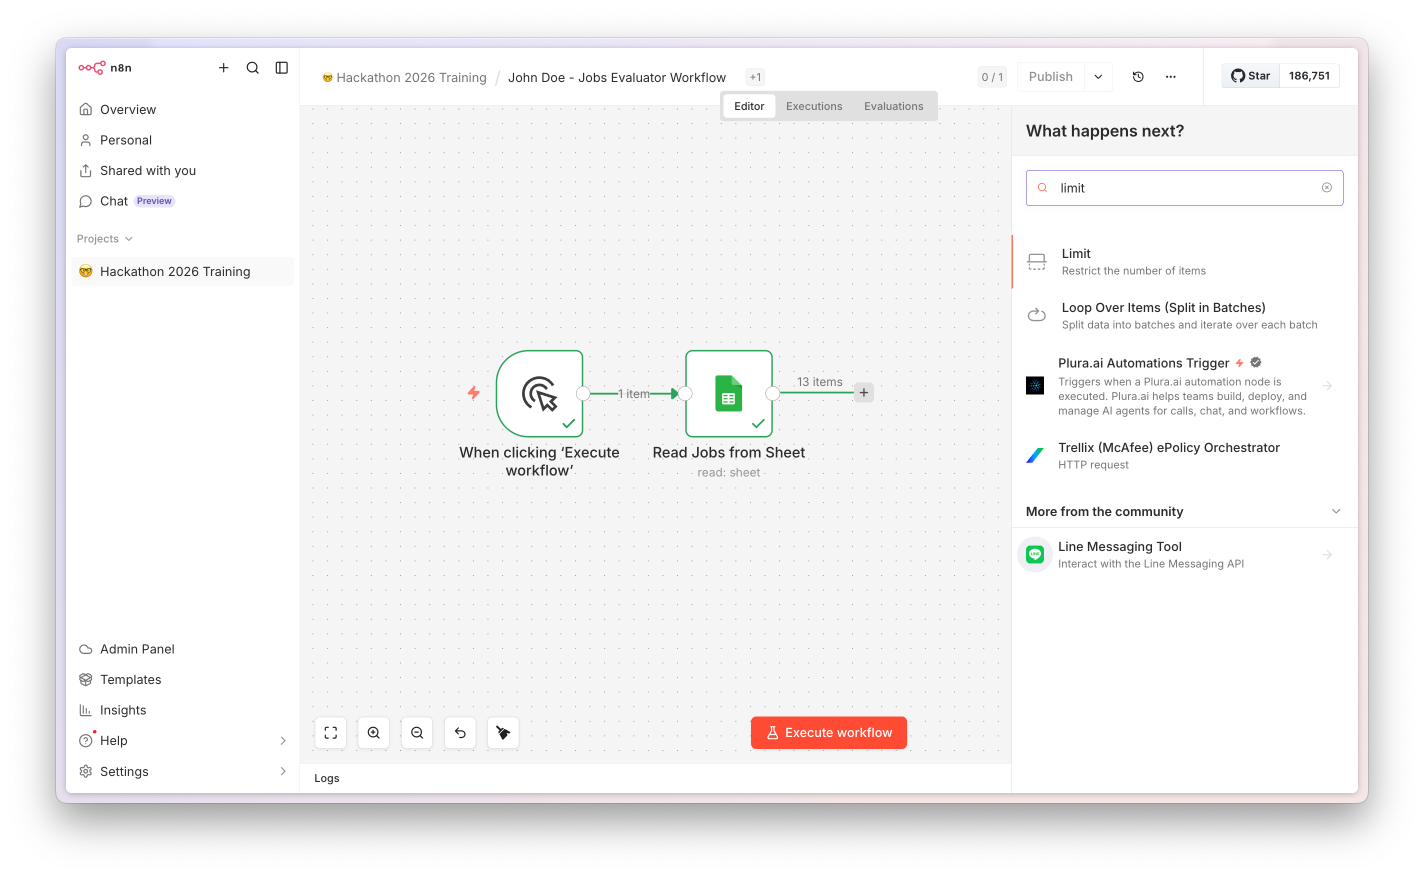The width and height of the screenshot is (1424, 877).
Task: Click the undo arrow canvas button
Action: [460, 733]
